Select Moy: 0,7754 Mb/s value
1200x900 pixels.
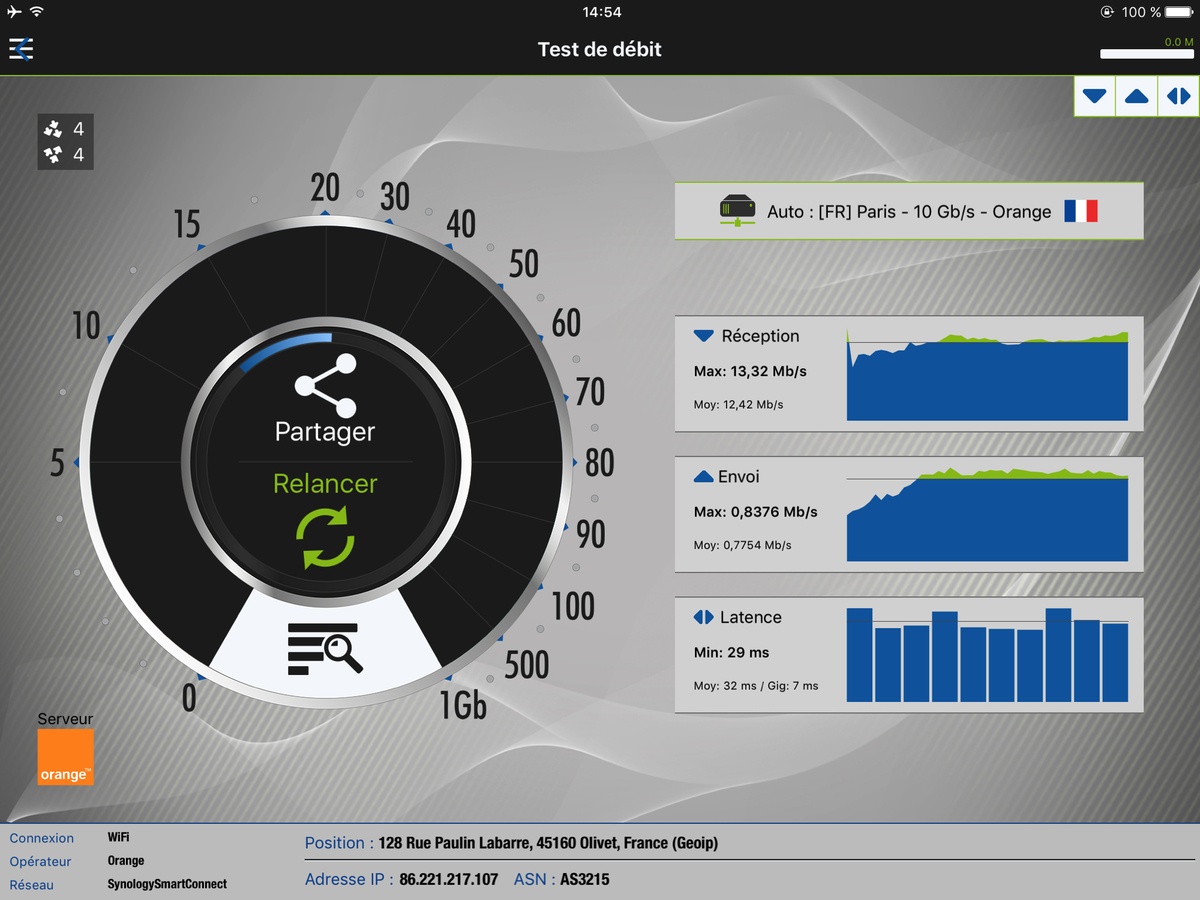tap(742, 545)
